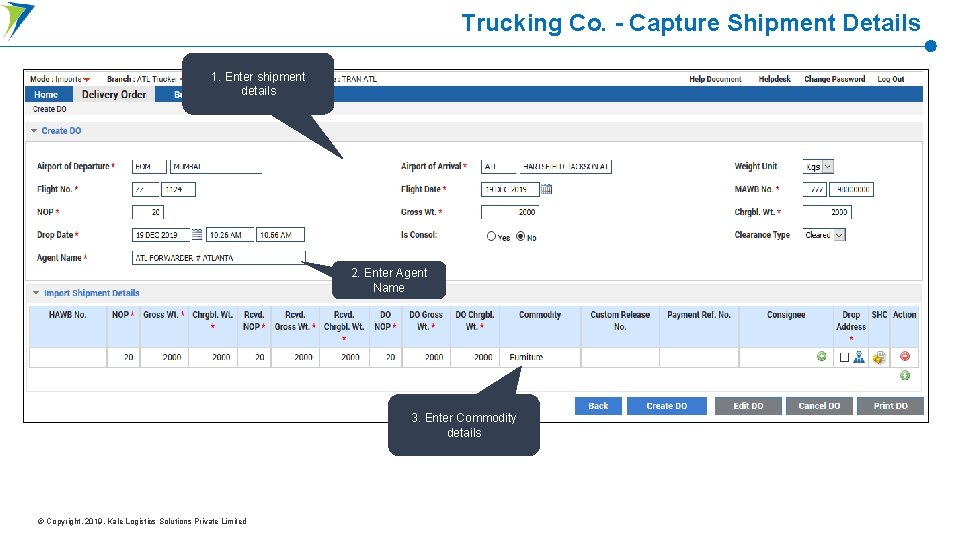Click the Gross Wt. field in Create DO
The height and width of the screenshot is (540, 960).
click(509, 212)
